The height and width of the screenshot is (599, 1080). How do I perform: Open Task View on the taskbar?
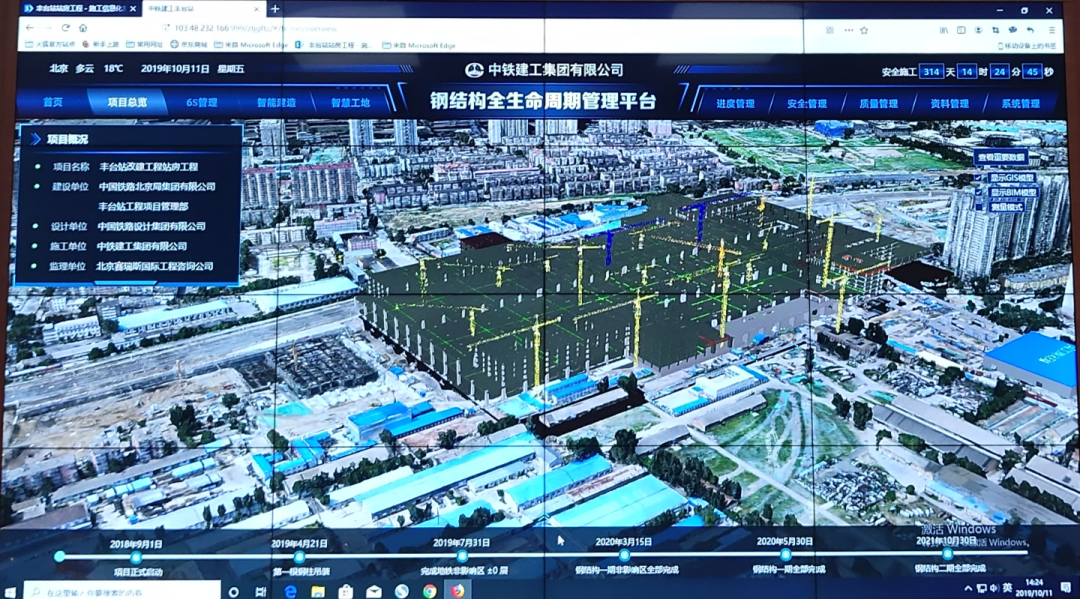point(260,591)
